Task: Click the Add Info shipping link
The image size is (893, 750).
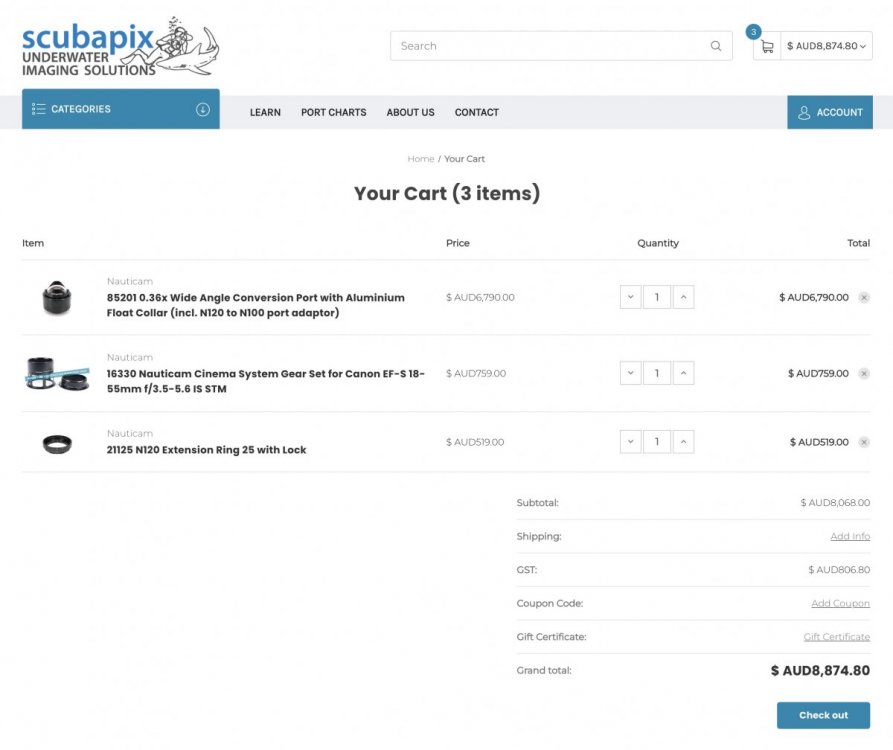Action: (850, 536)
